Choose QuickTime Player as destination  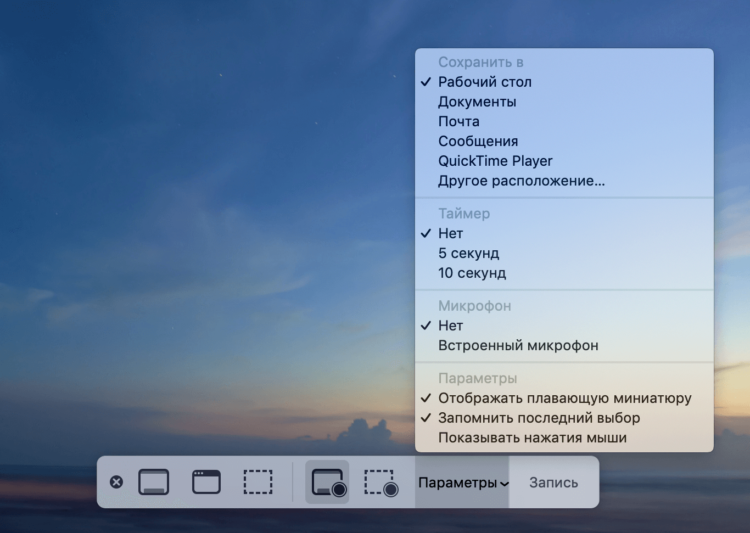tap(564, 161)
